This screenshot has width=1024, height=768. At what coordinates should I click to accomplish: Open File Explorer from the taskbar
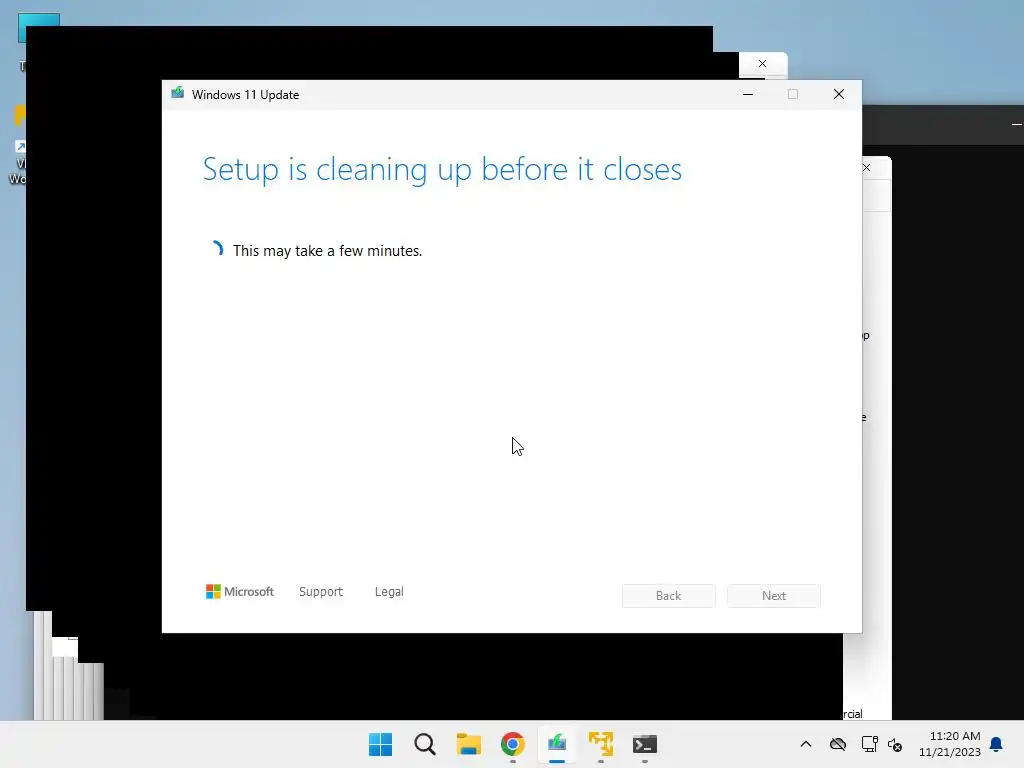[468, 744]
